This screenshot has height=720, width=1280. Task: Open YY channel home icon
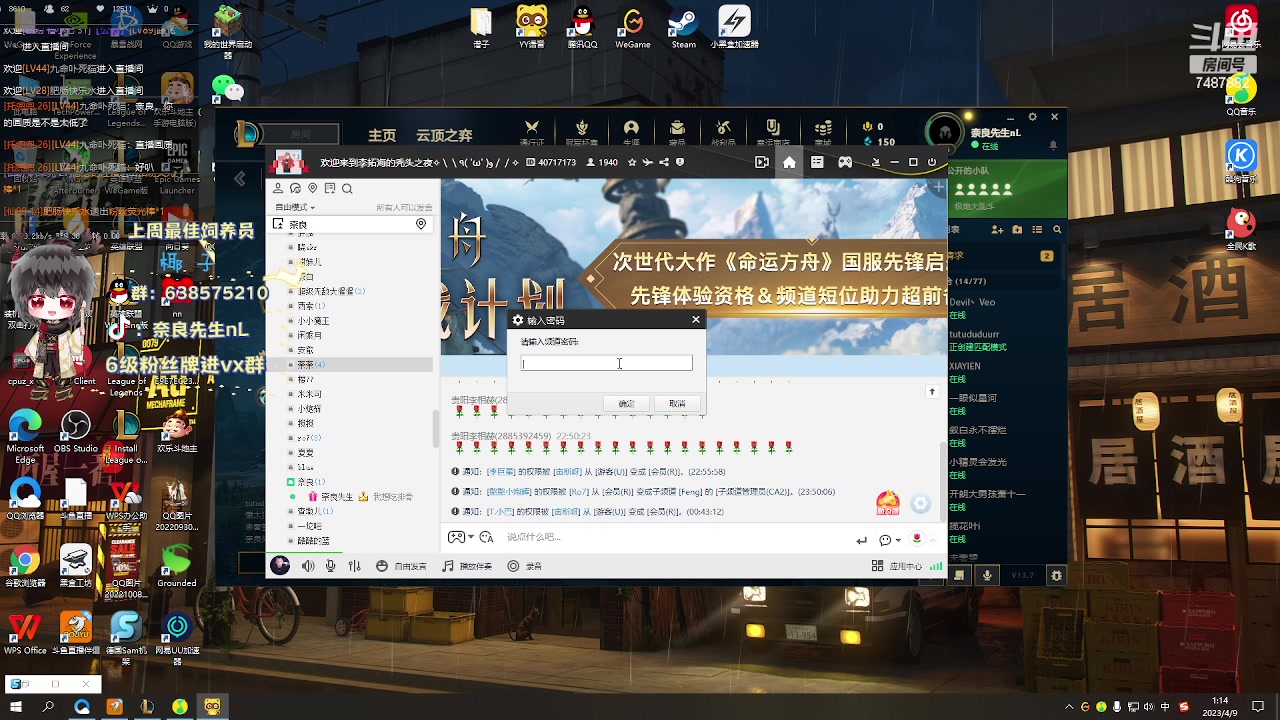point(789,162)
